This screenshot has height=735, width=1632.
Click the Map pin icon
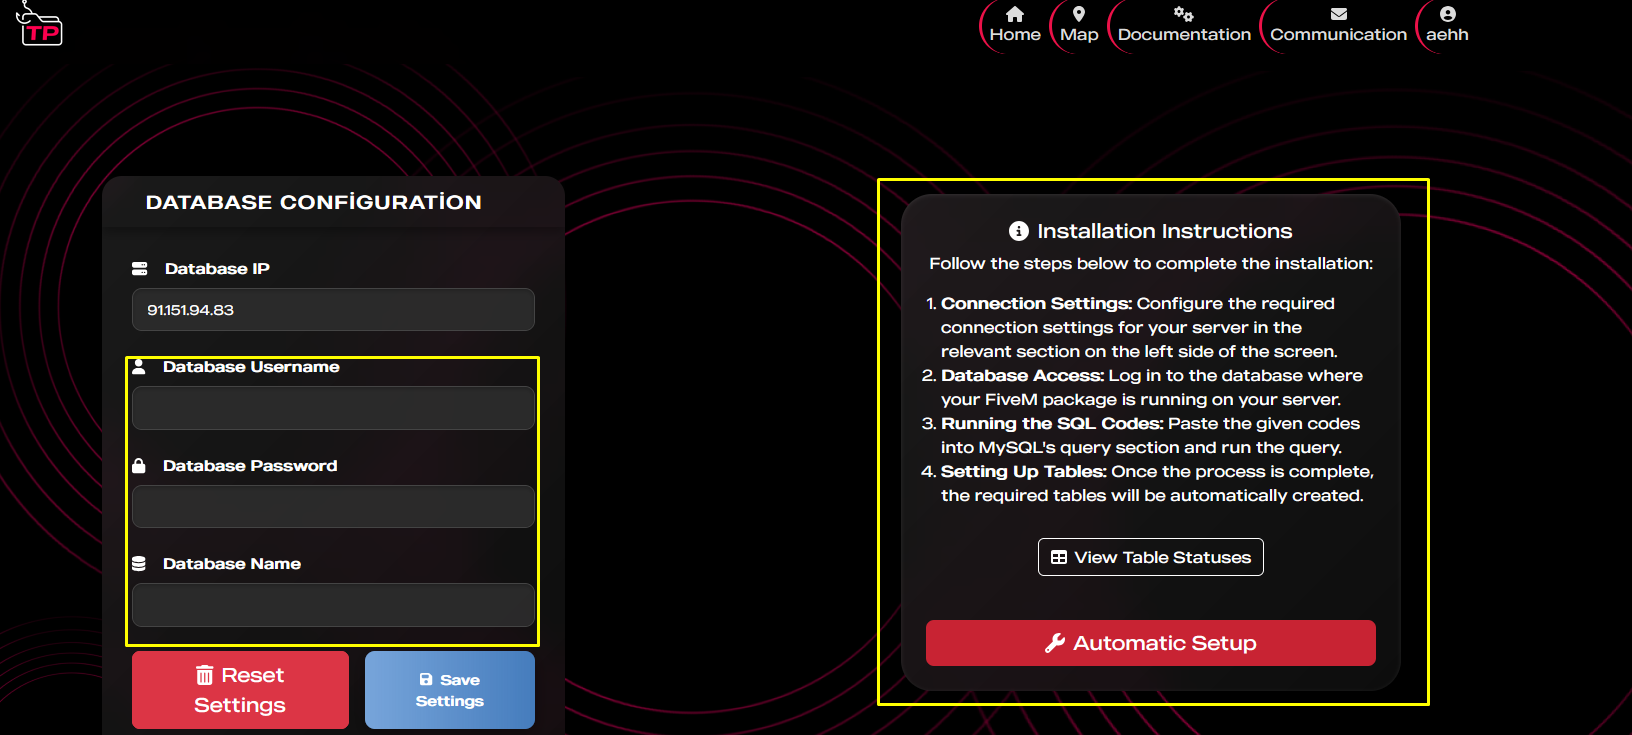1079,14
